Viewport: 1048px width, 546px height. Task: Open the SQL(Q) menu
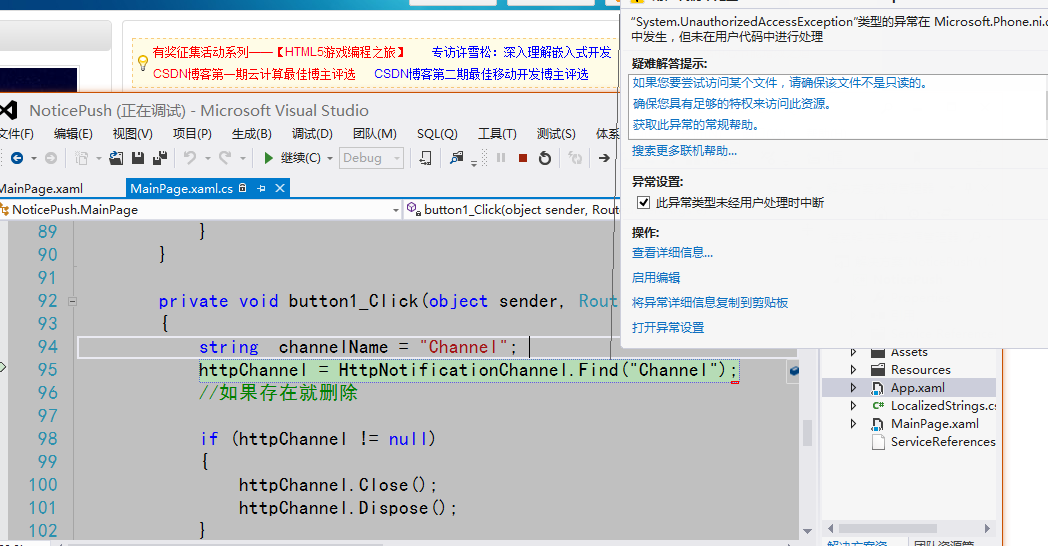click(437, 134)
